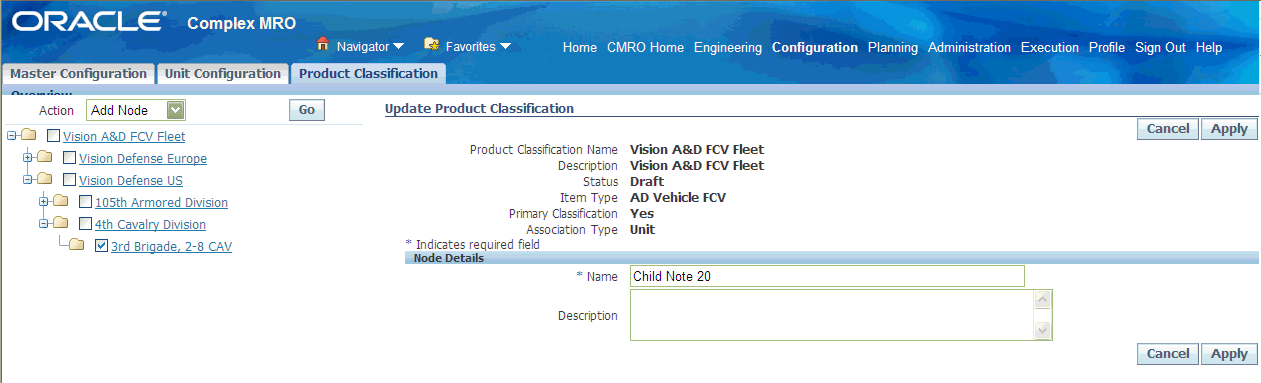Image resolution: width=1261 pixels, height=383 pixels.
Task: Tick the 4th Cavalry Division checkbox
Action: coord(85,224)
